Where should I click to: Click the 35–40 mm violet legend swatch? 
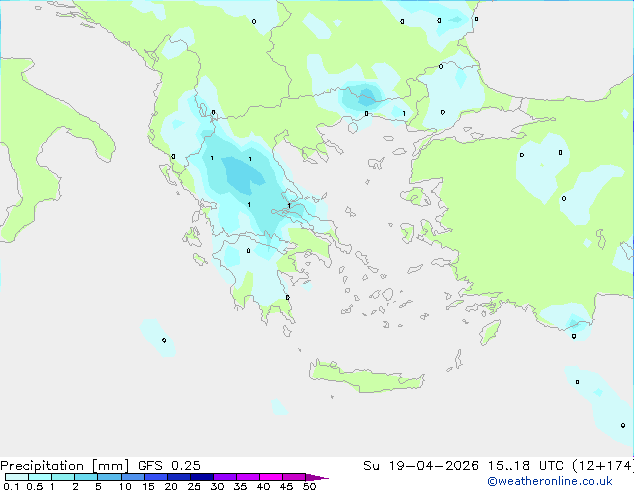(x=247, y=477)
